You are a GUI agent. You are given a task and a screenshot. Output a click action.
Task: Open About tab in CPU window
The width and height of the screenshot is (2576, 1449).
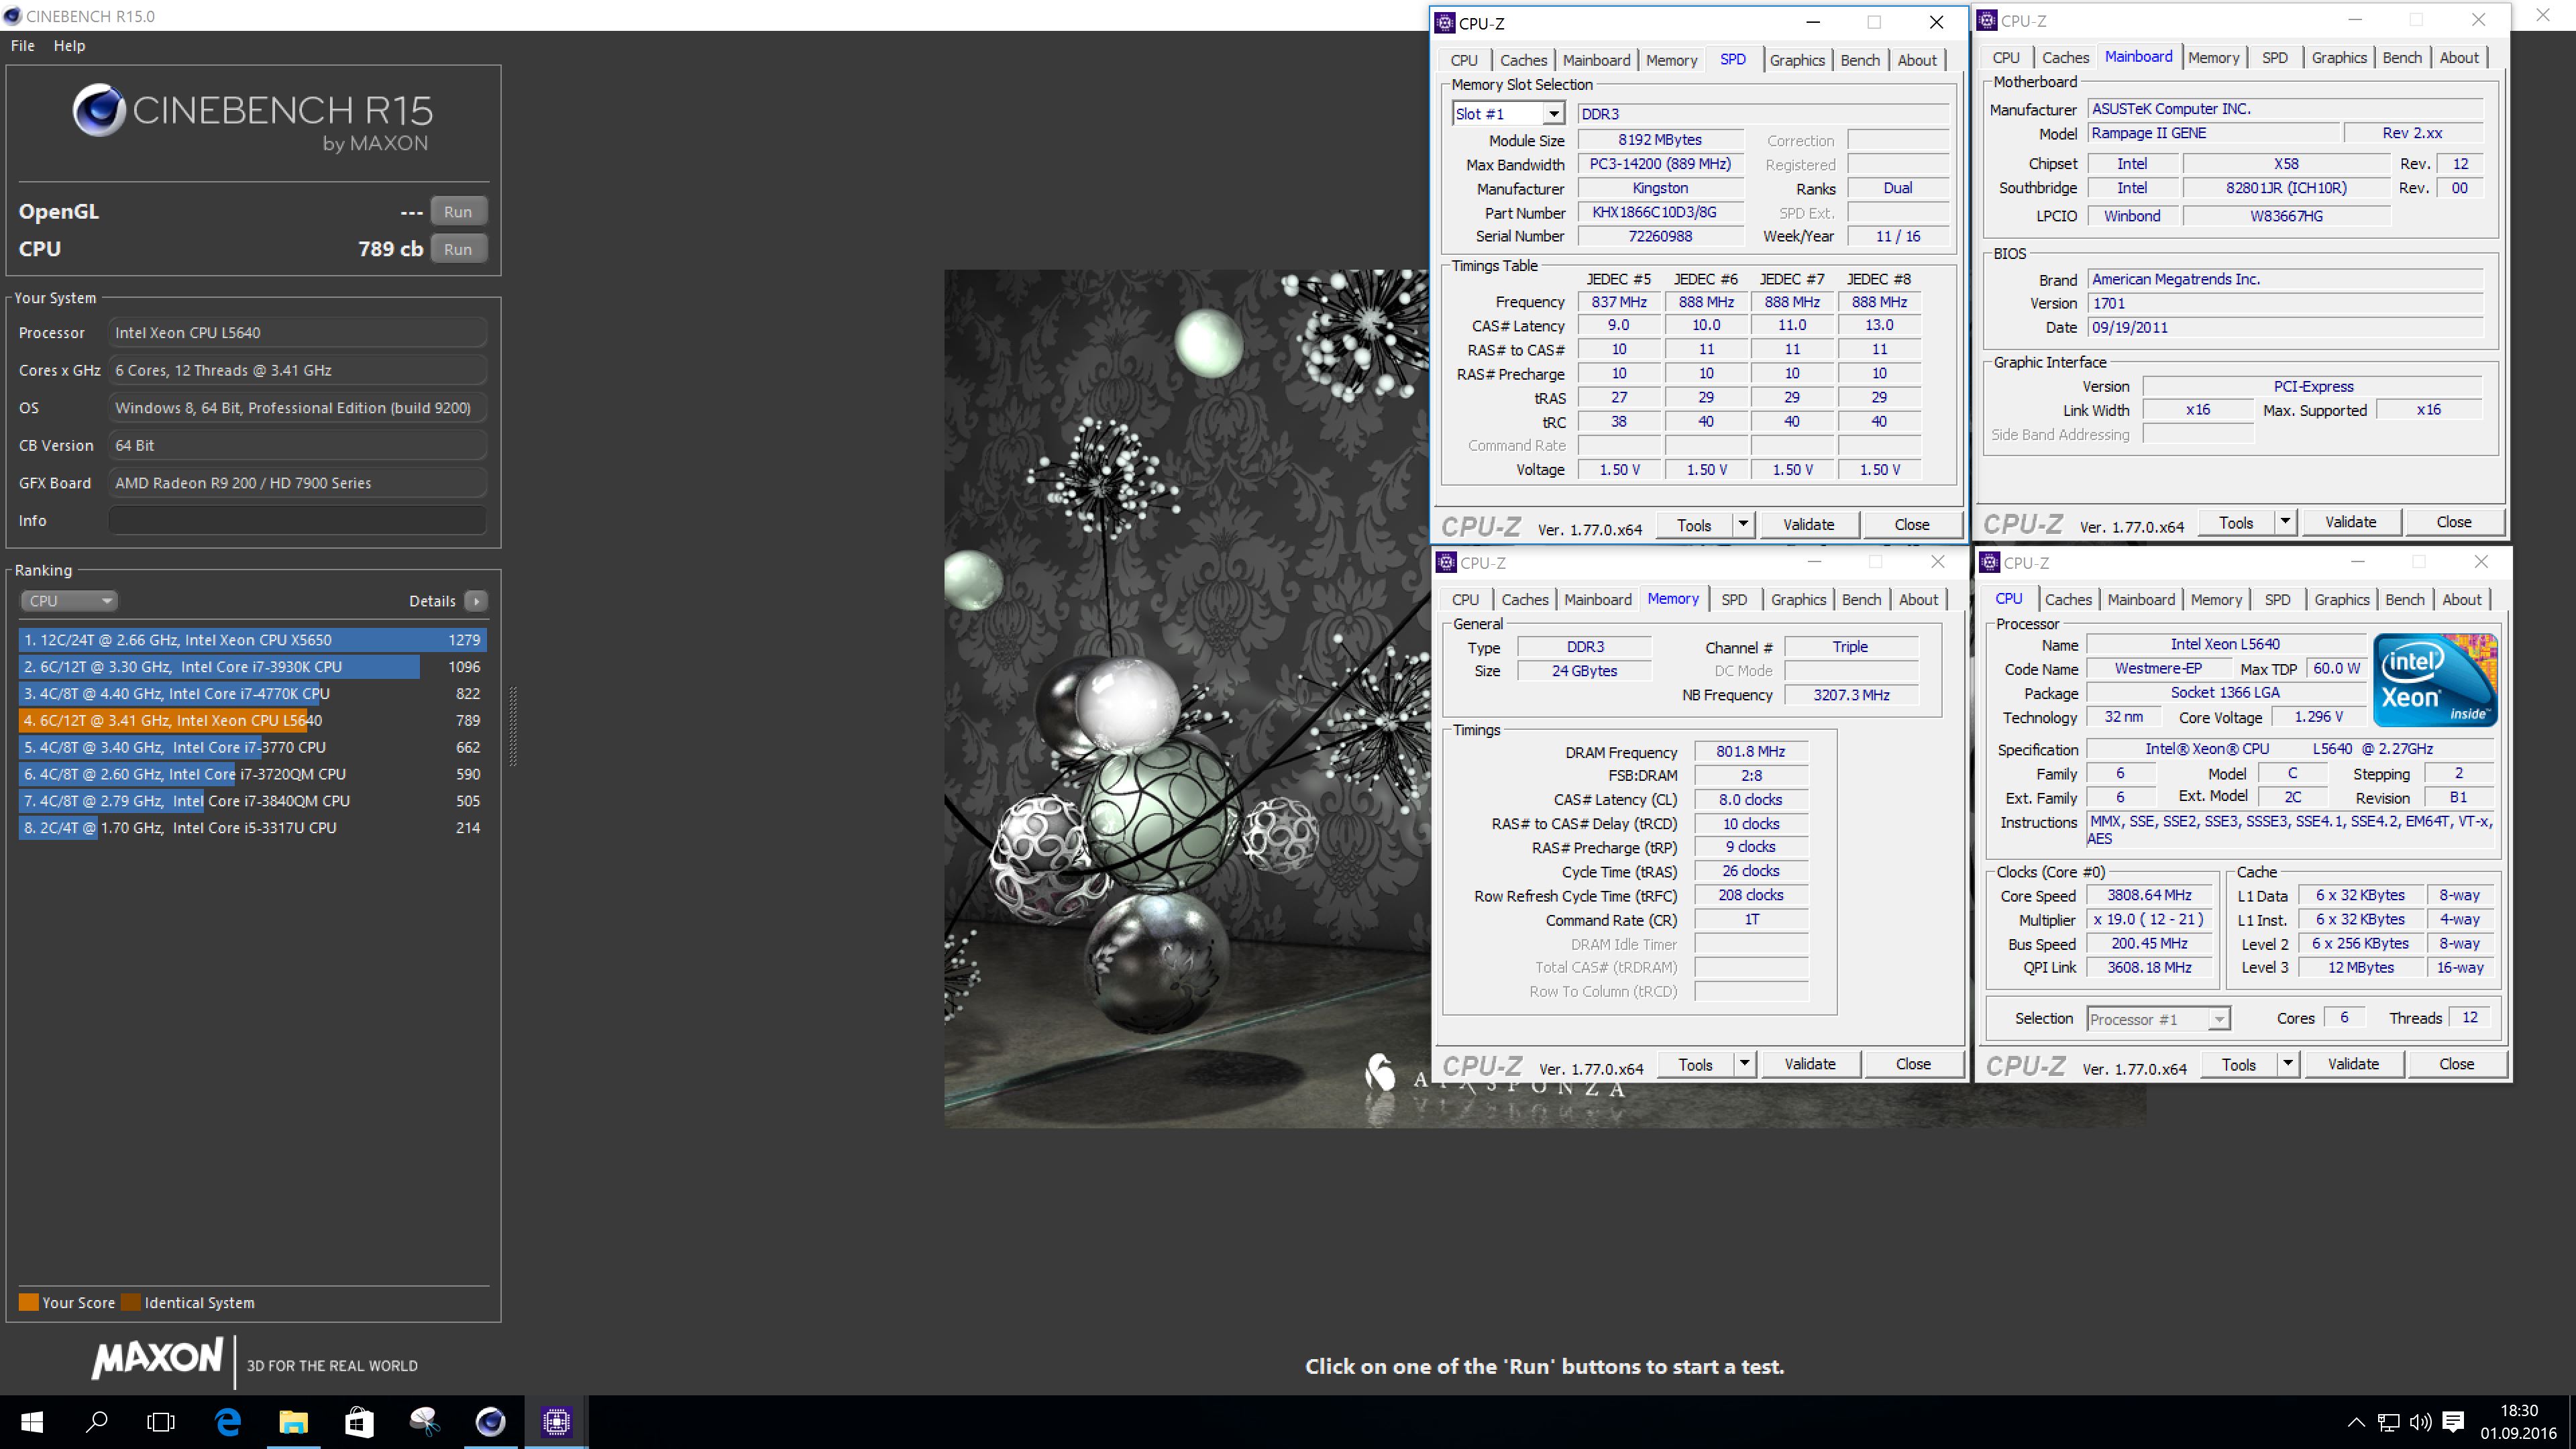[x=2461, y=599]
